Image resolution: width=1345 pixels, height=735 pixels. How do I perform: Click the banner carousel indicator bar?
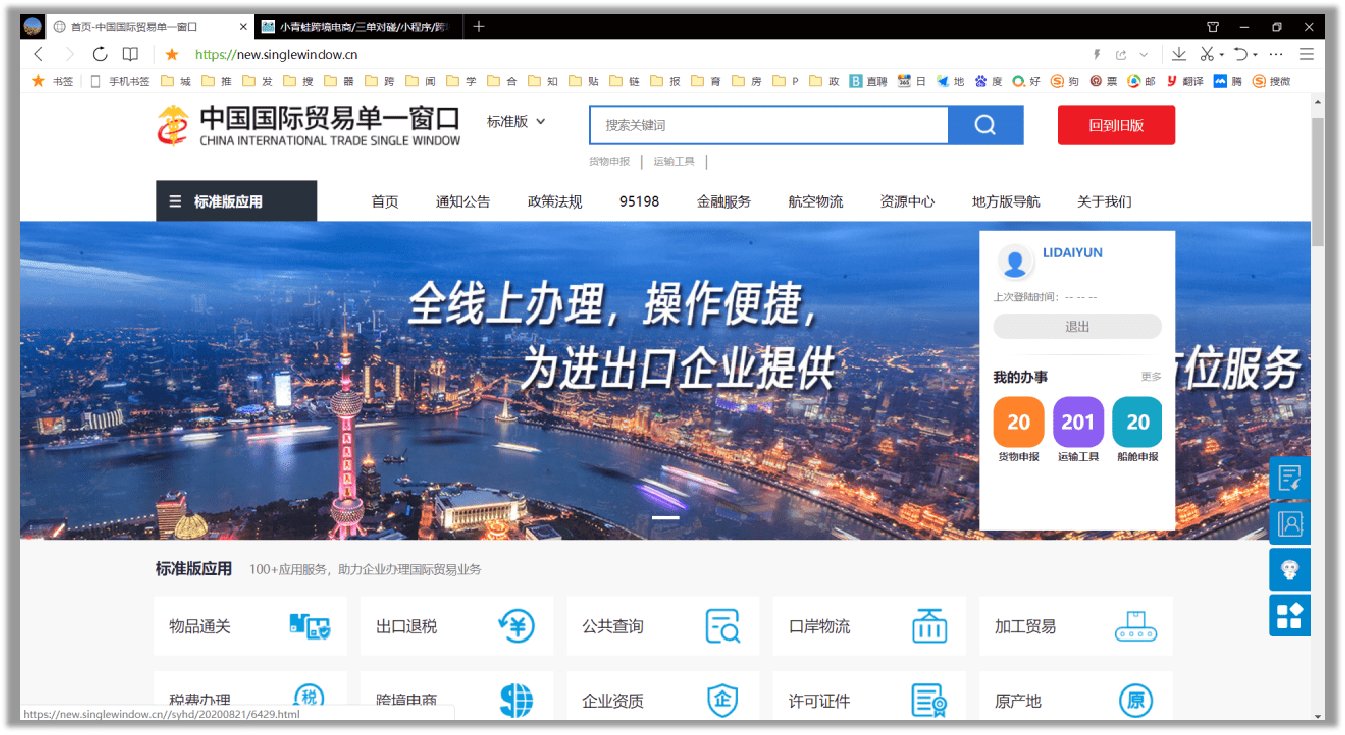(x=666, y=517)
